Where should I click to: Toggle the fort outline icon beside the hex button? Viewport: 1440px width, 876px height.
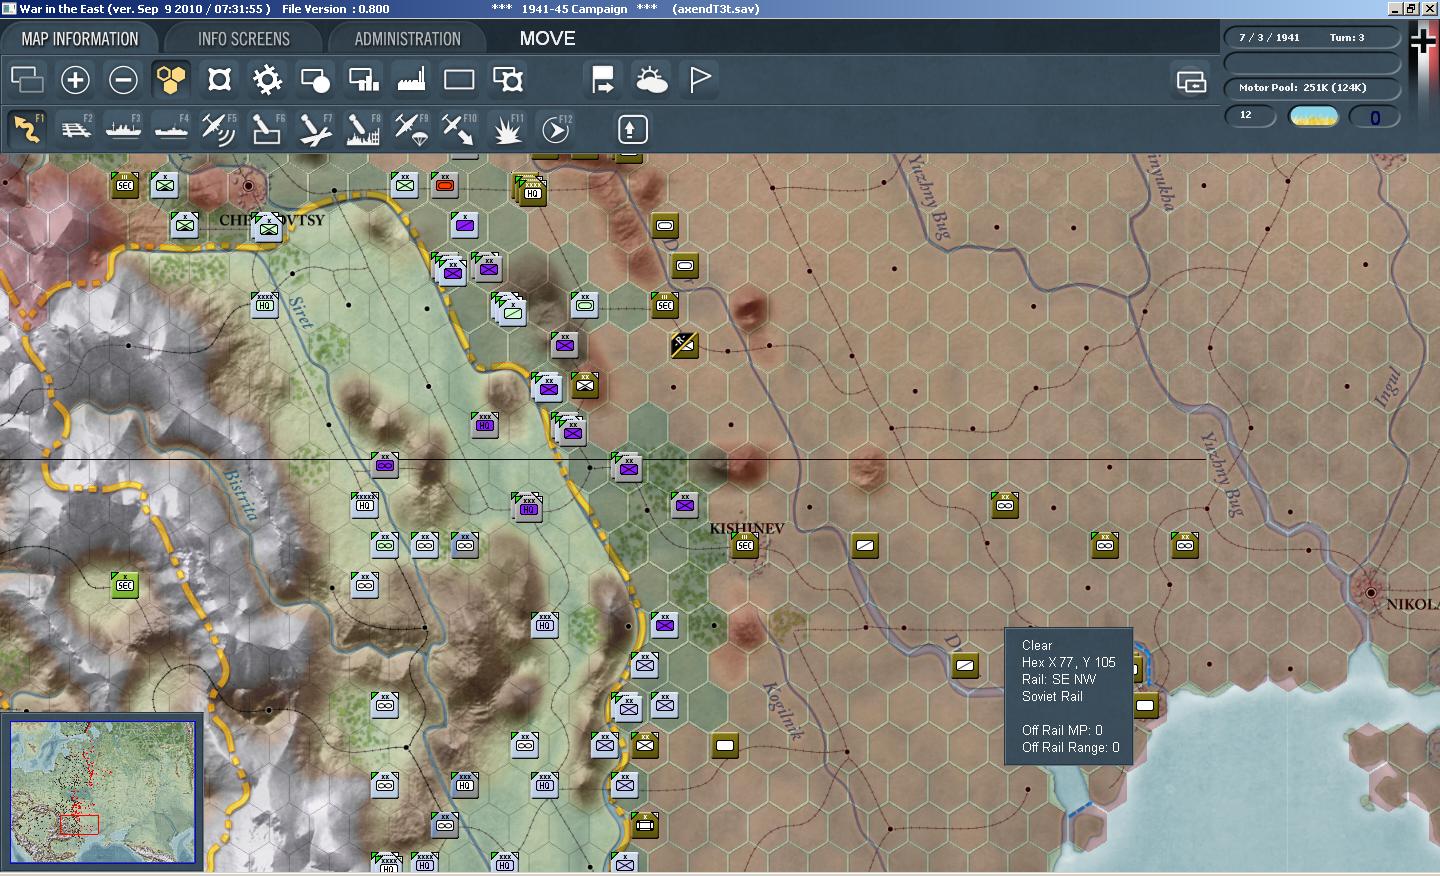coord(219,80)
